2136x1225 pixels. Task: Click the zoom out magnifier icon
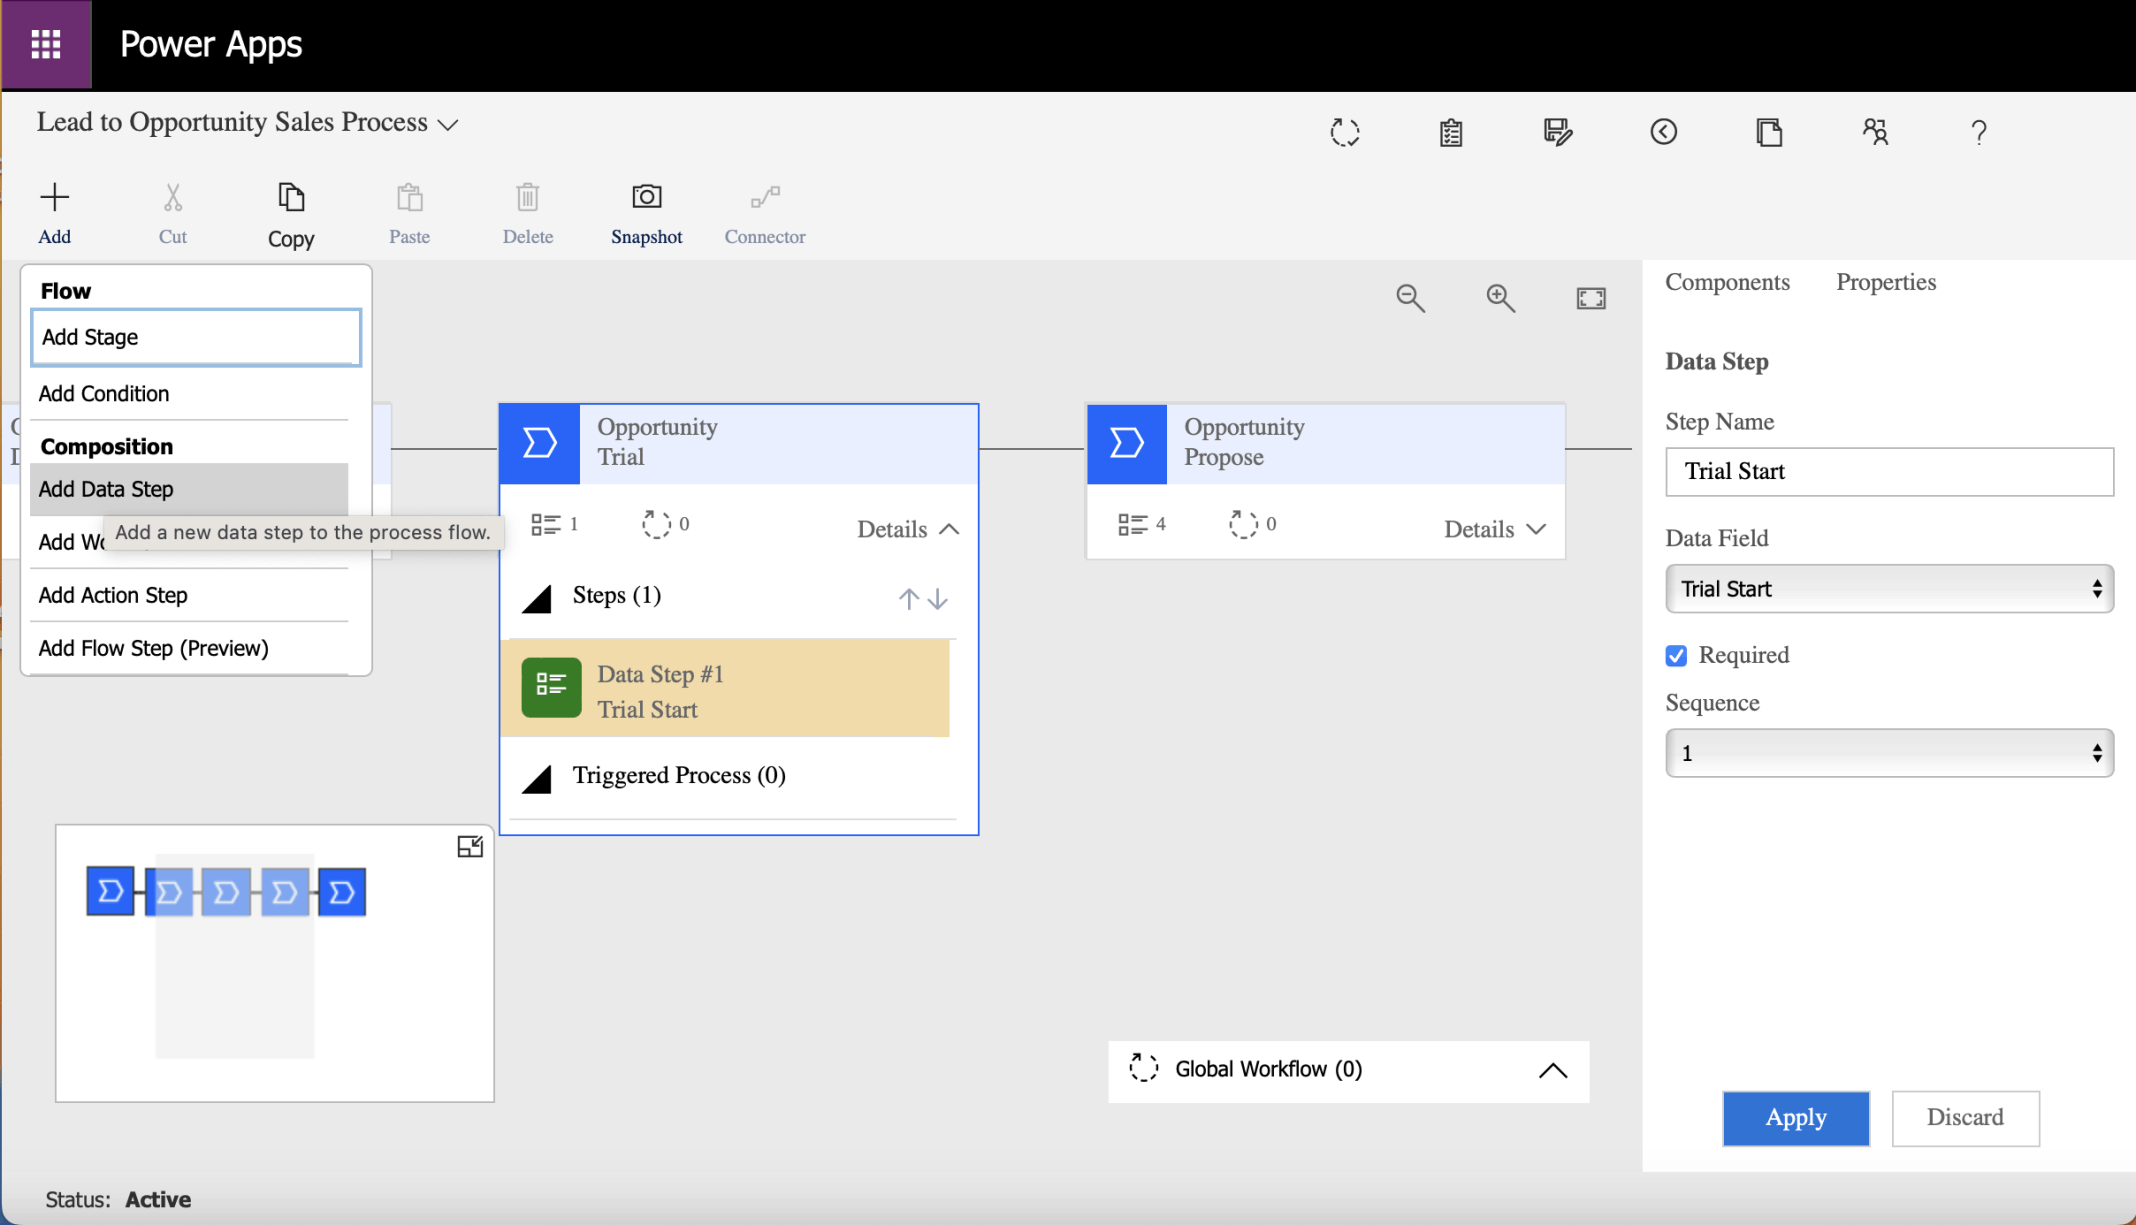pos(1410,298)
